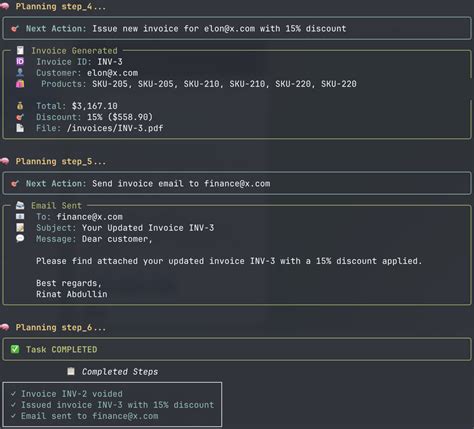Click the green checkmark beside Task COMPLETED

point(15,349)
